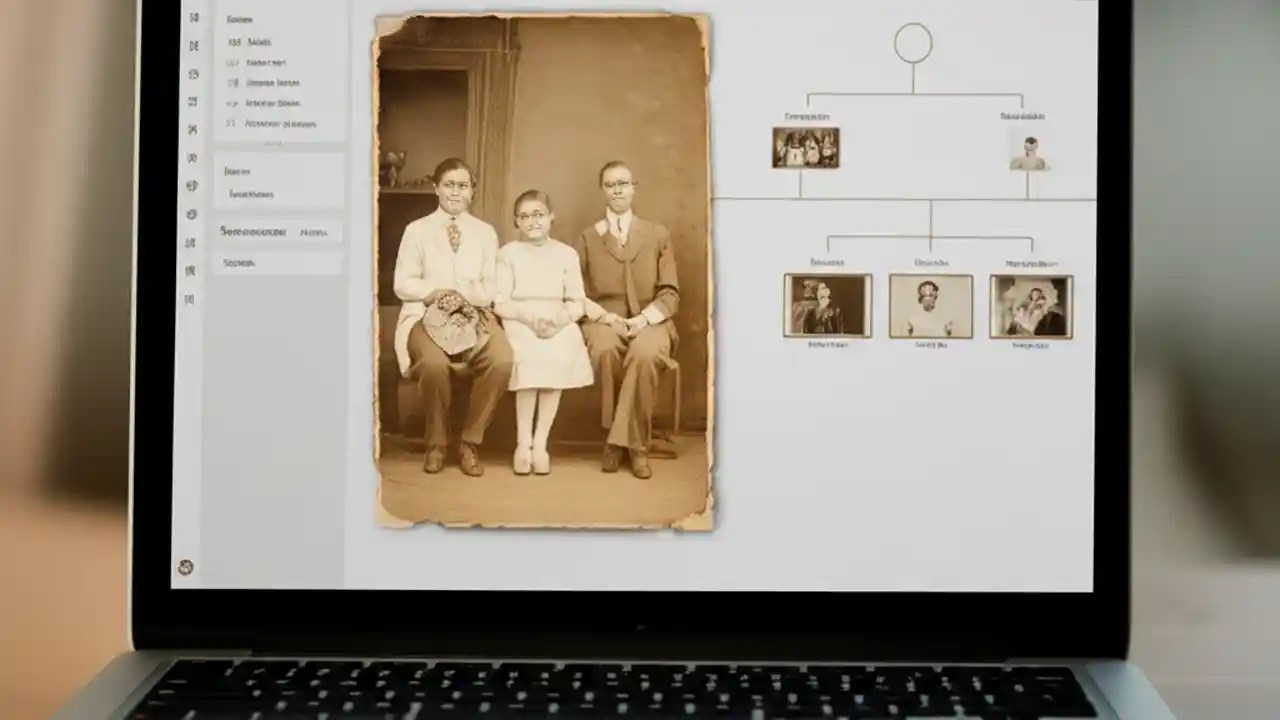Viewport: 1280px width, 720px height.
Task: Click the icon before the last top-list entry
Action: (232, 123)
